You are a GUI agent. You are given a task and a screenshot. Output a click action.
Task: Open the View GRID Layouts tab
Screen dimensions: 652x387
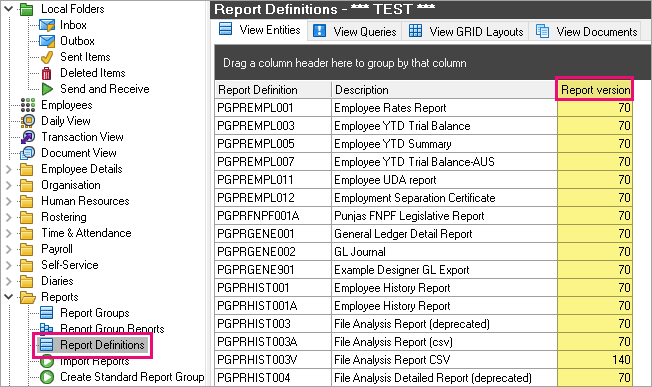(466, 32)
